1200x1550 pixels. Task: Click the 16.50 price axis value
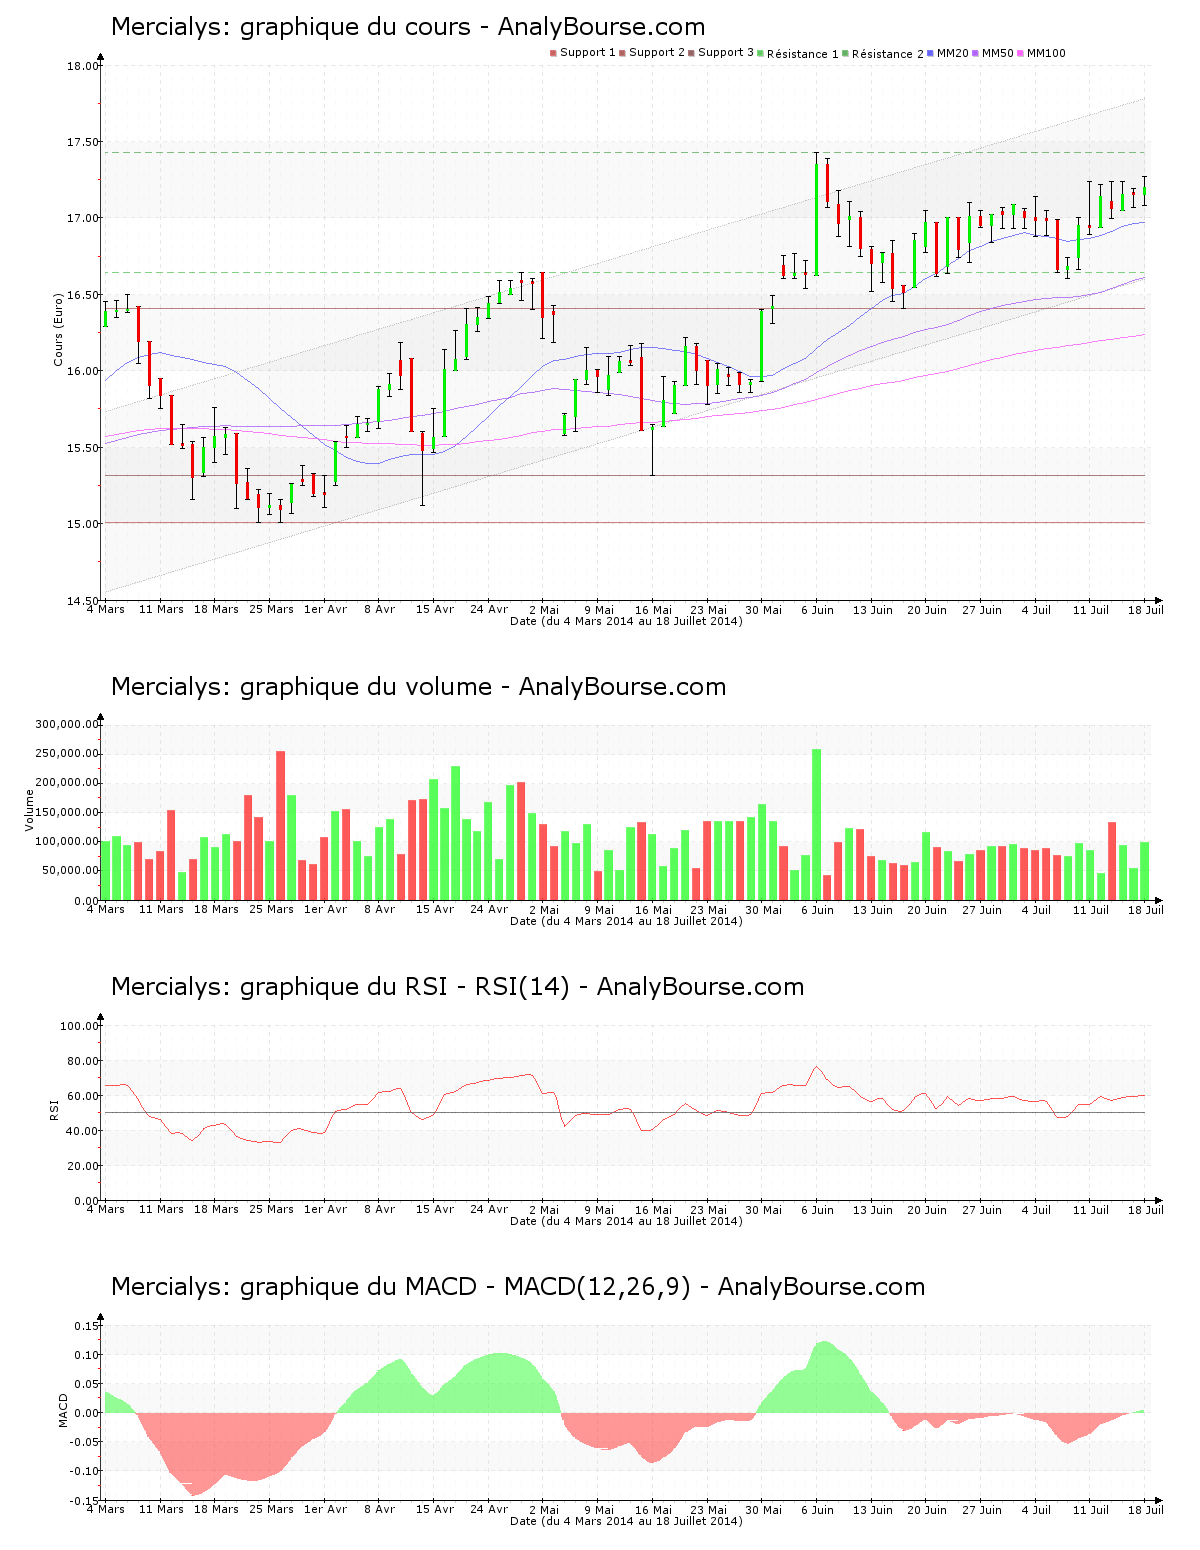click(83, 295)
